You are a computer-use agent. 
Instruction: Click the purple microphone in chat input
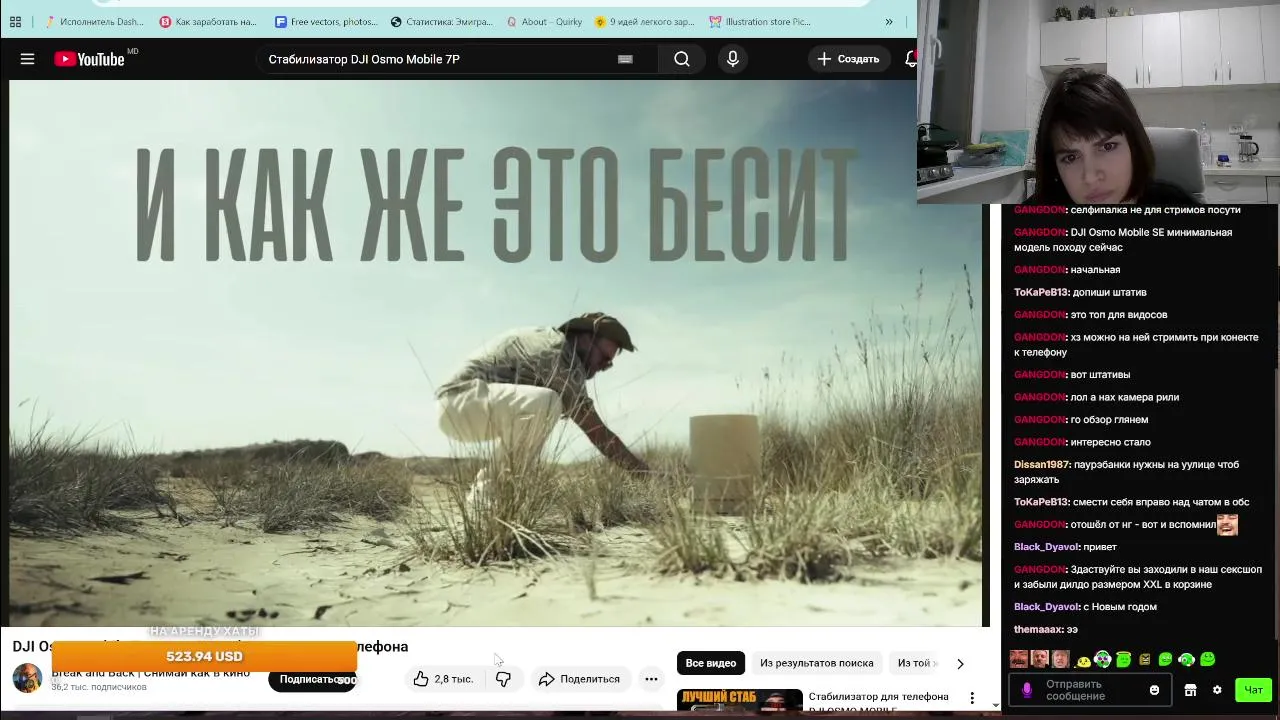1026,690
